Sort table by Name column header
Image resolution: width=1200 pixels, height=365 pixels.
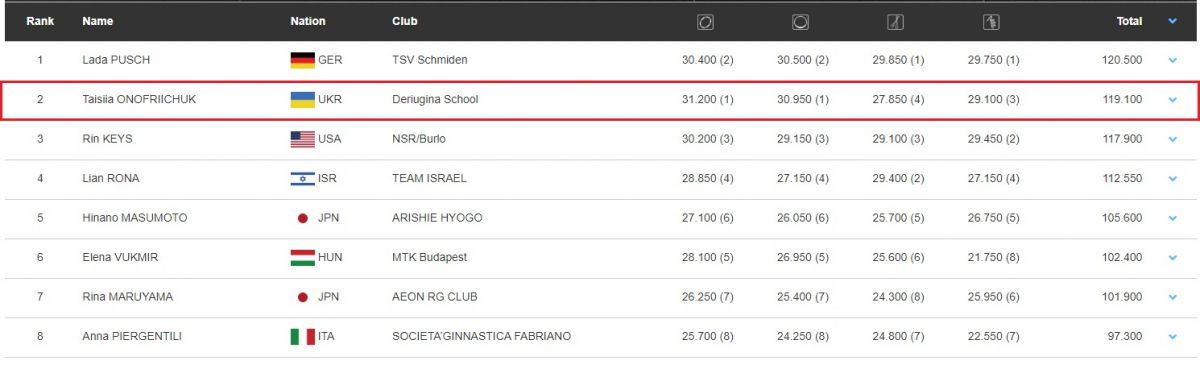[97, 20]
